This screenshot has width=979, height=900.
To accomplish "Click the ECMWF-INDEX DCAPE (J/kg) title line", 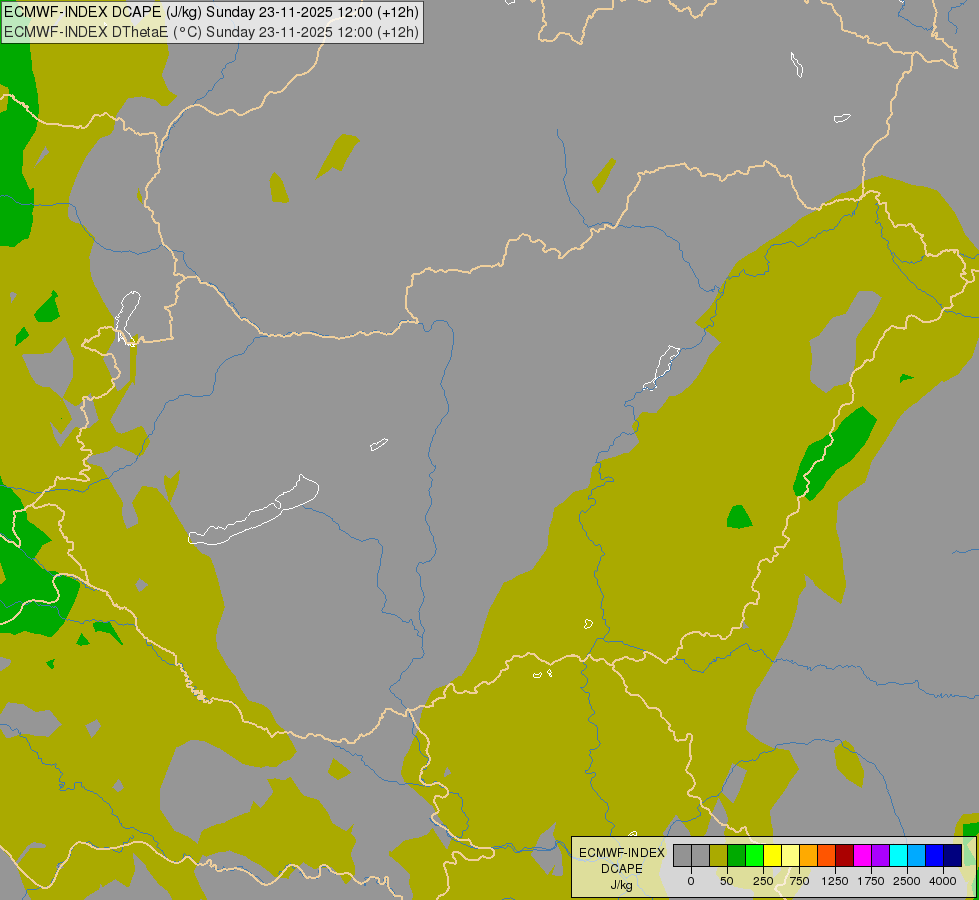I will click(211, 12).
